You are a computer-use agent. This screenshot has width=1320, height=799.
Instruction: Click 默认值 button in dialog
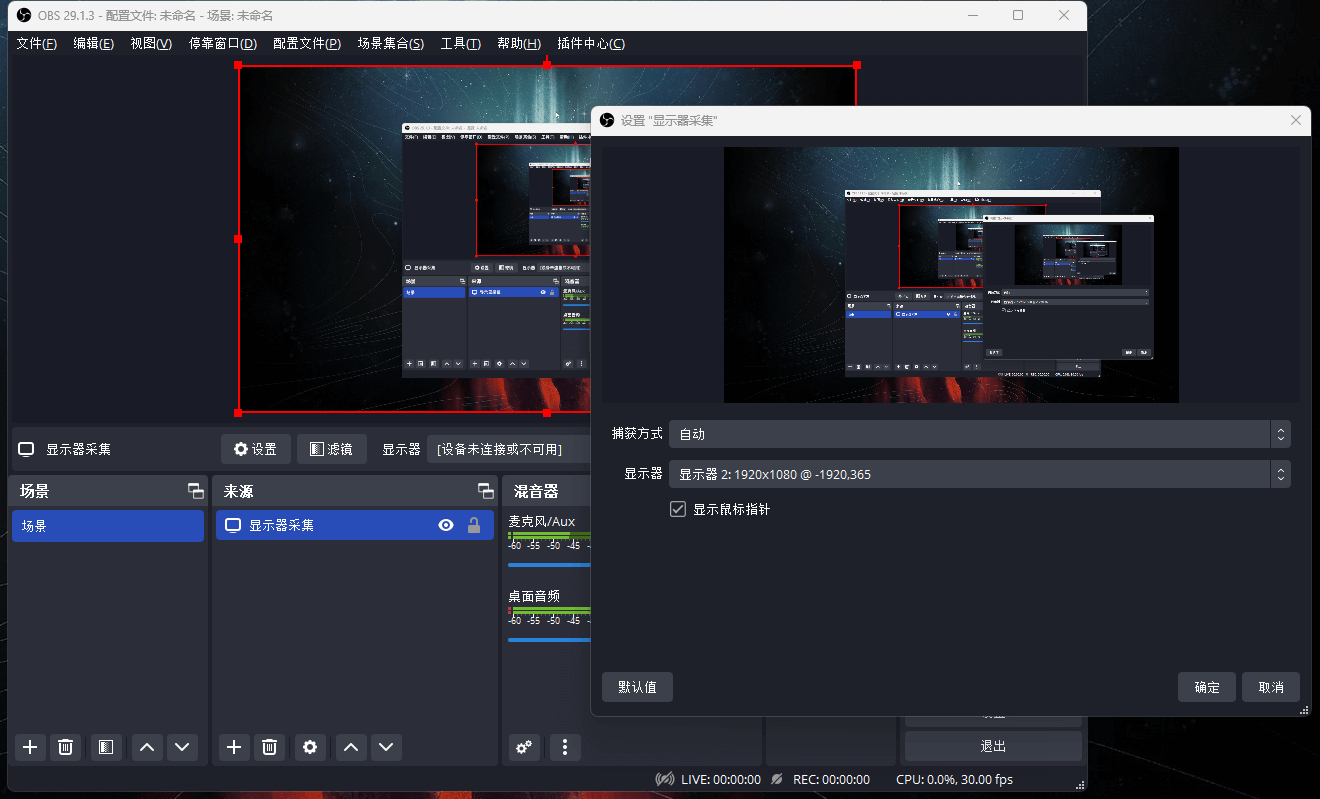point(637,687)
